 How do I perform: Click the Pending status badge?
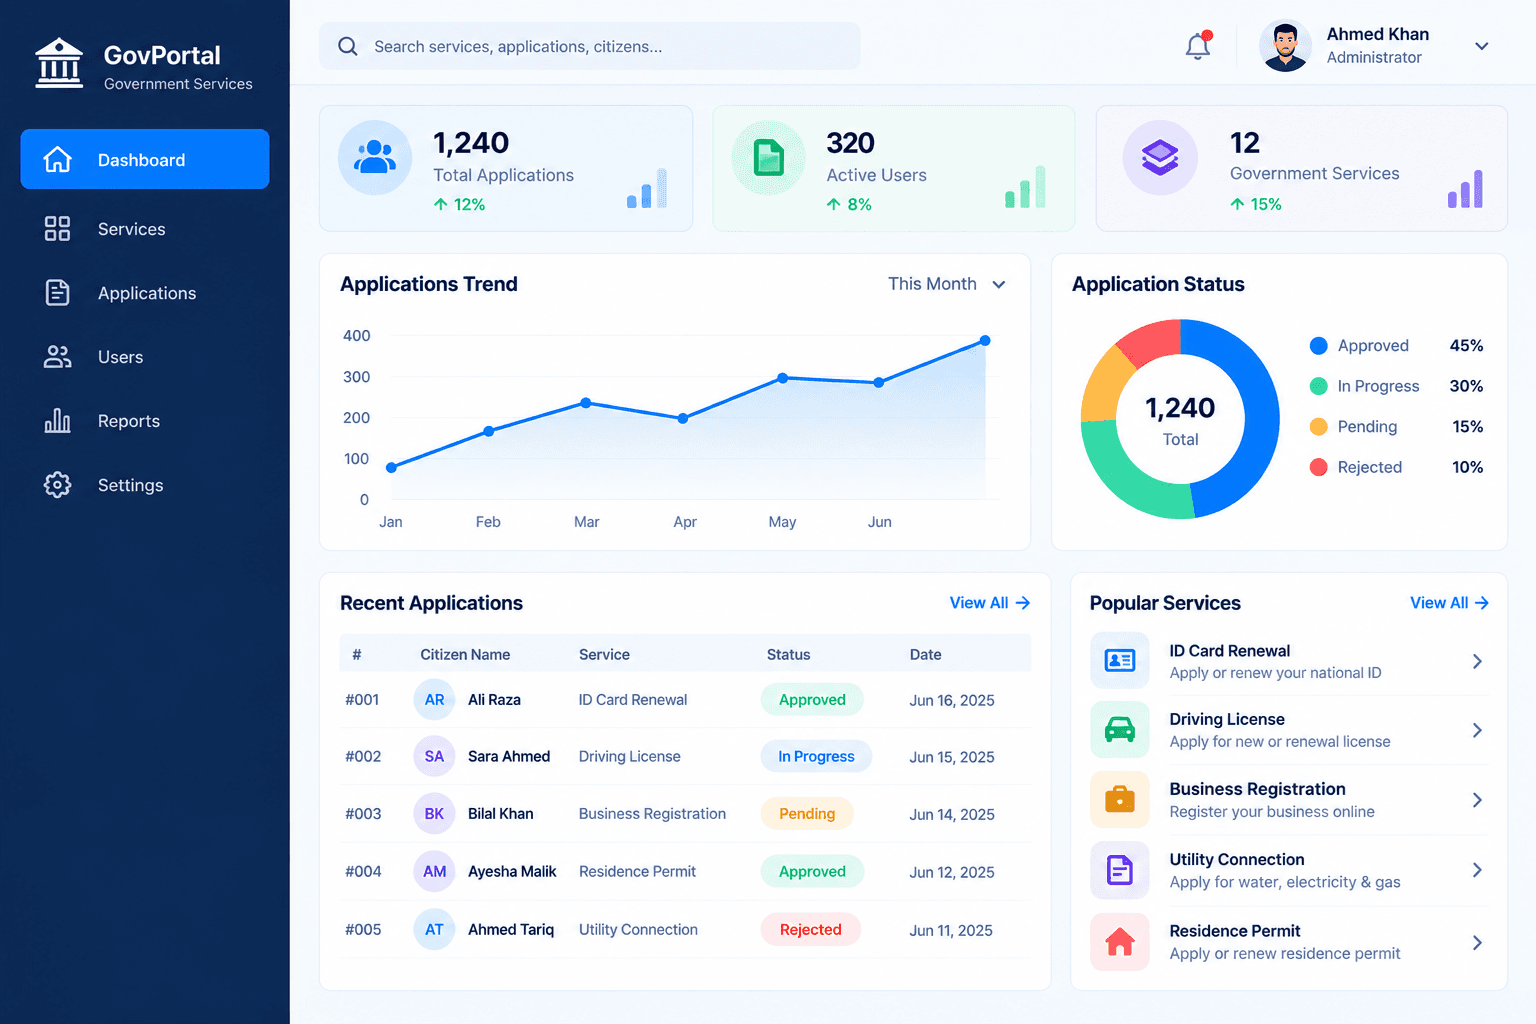(x=807, y=814)
